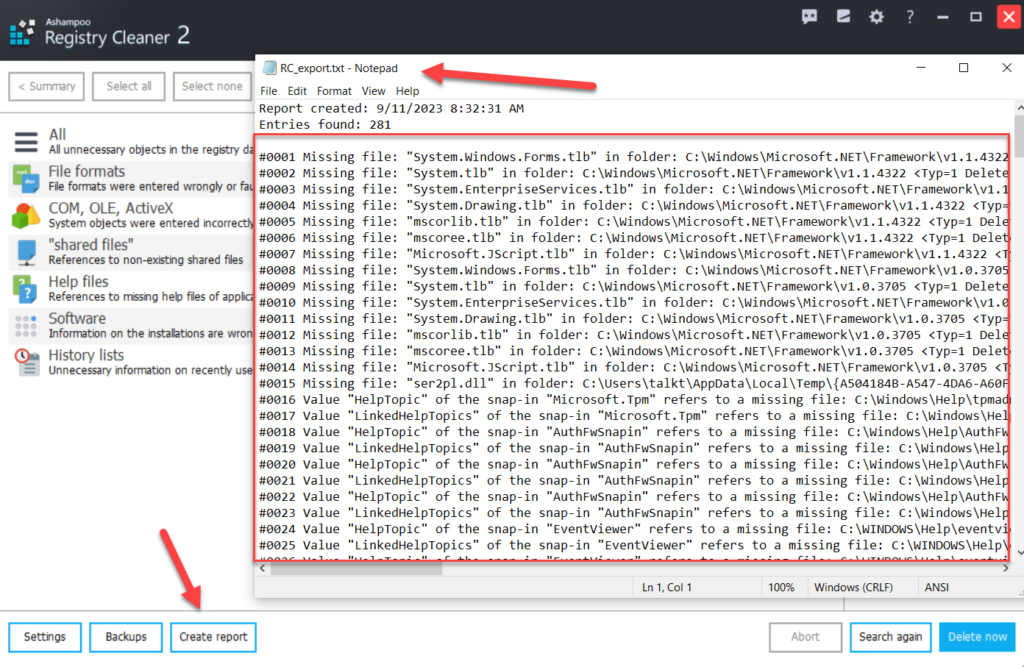
Task: Select the COM, OLE, ActiveX category icon
Action: click(x=26, y=216)
